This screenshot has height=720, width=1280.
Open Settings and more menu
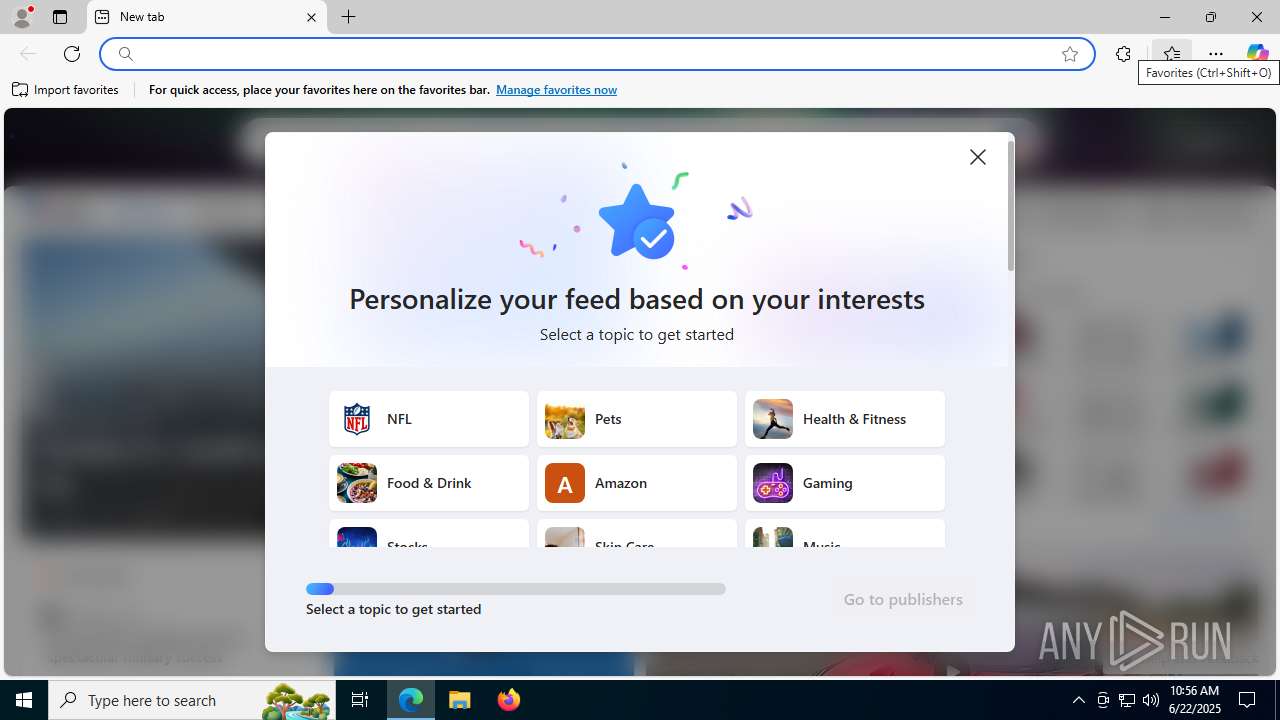(x=1216, y=54)
